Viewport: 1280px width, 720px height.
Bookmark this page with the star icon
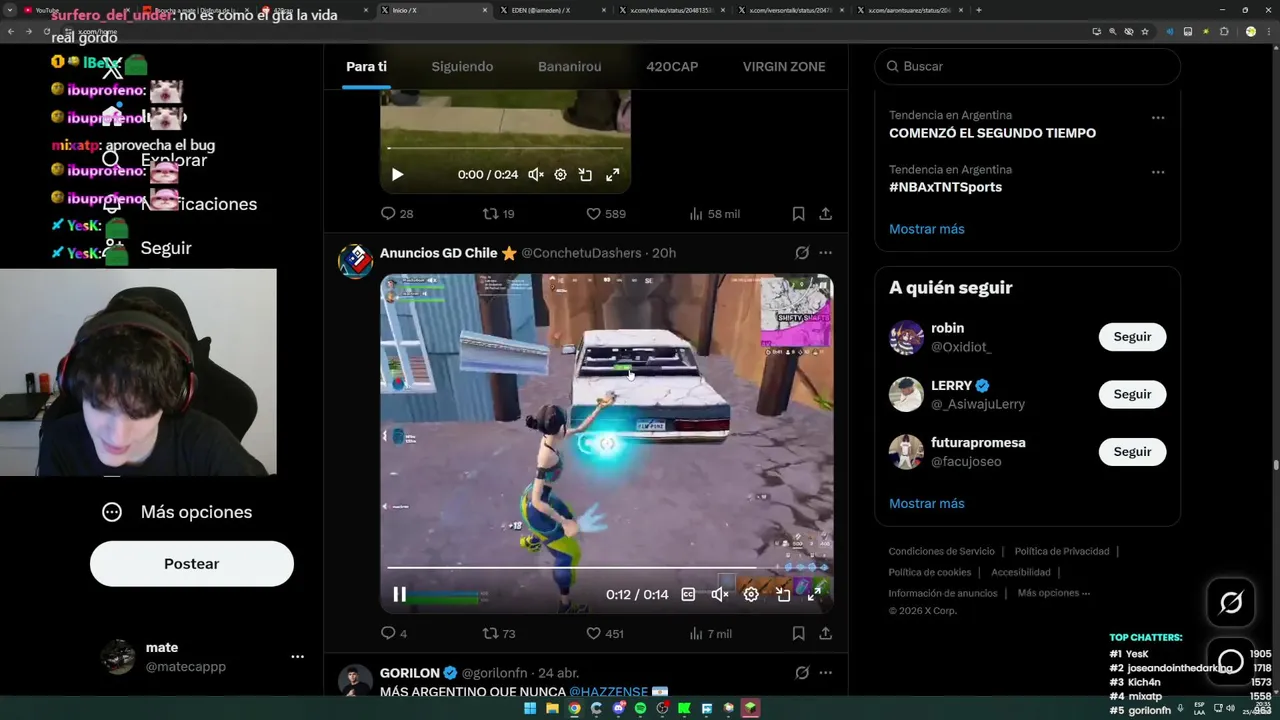[x=1145, y=32]
